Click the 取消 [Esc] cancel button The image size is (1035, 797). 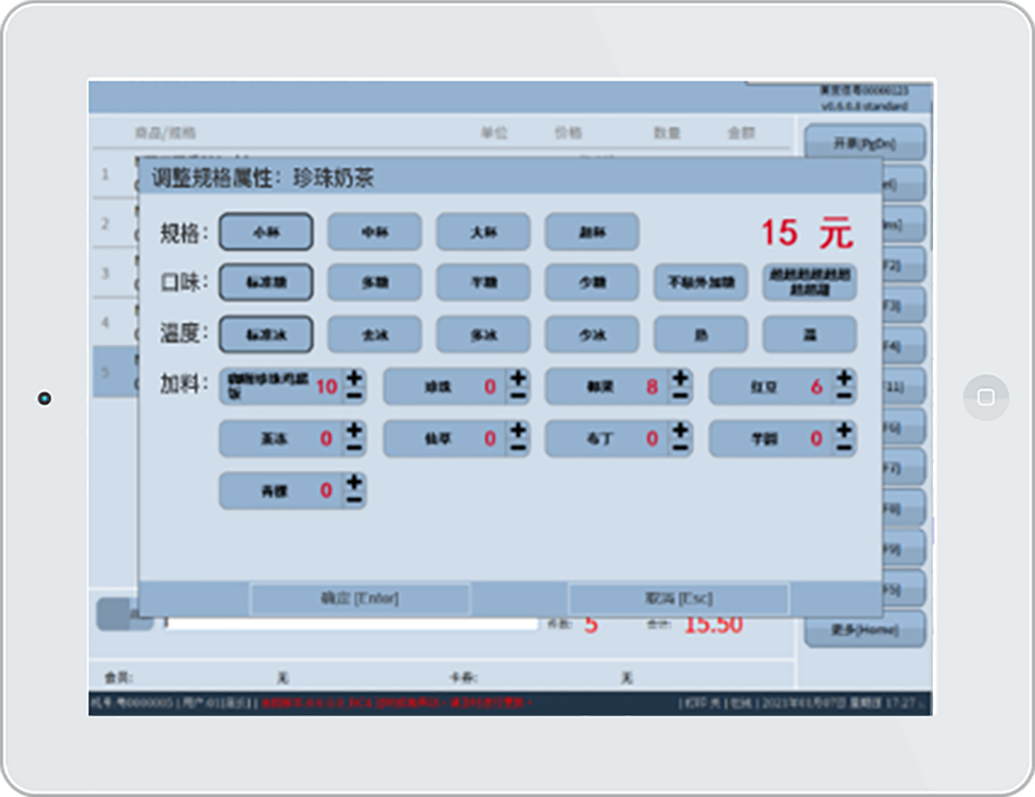pyautogui.click(x=678, y=599)
